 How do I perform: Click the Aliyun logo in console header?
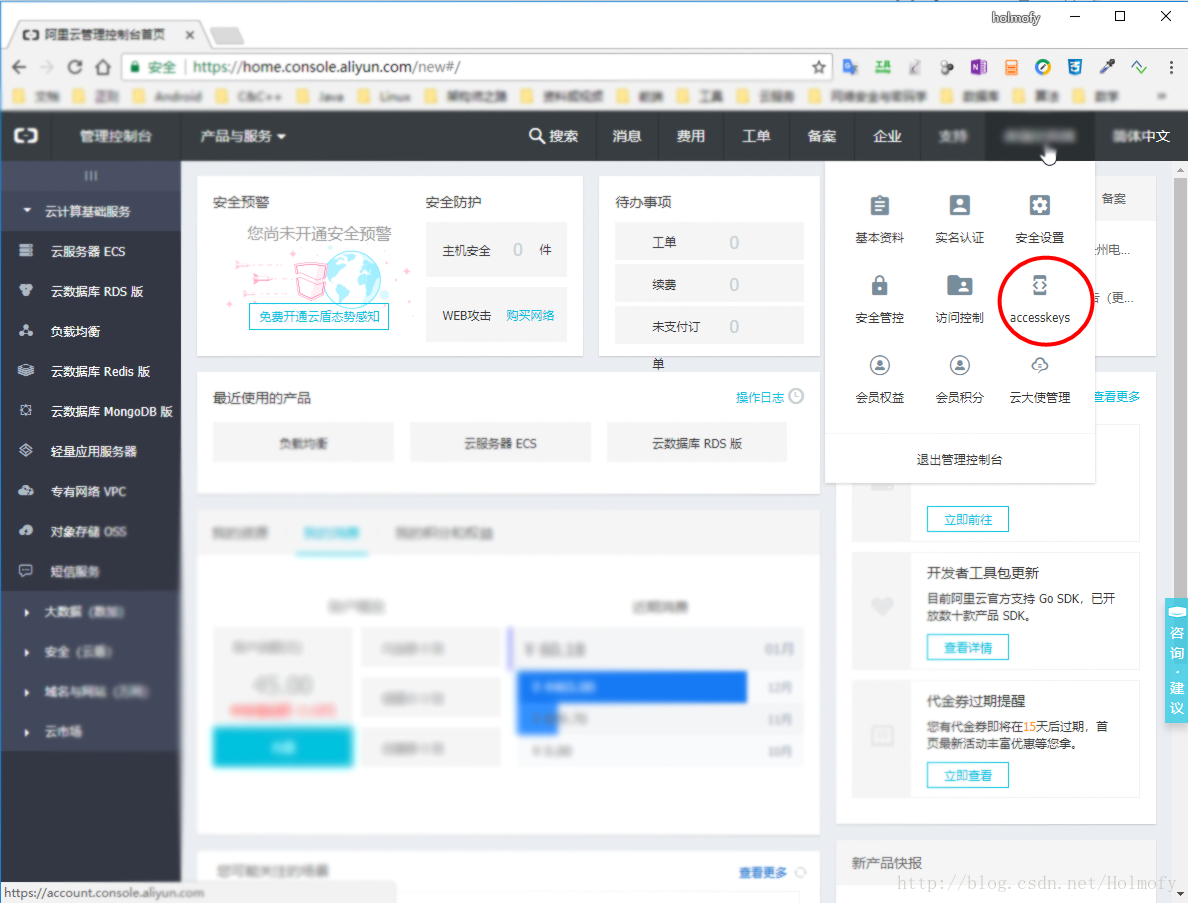click(26, 136)
